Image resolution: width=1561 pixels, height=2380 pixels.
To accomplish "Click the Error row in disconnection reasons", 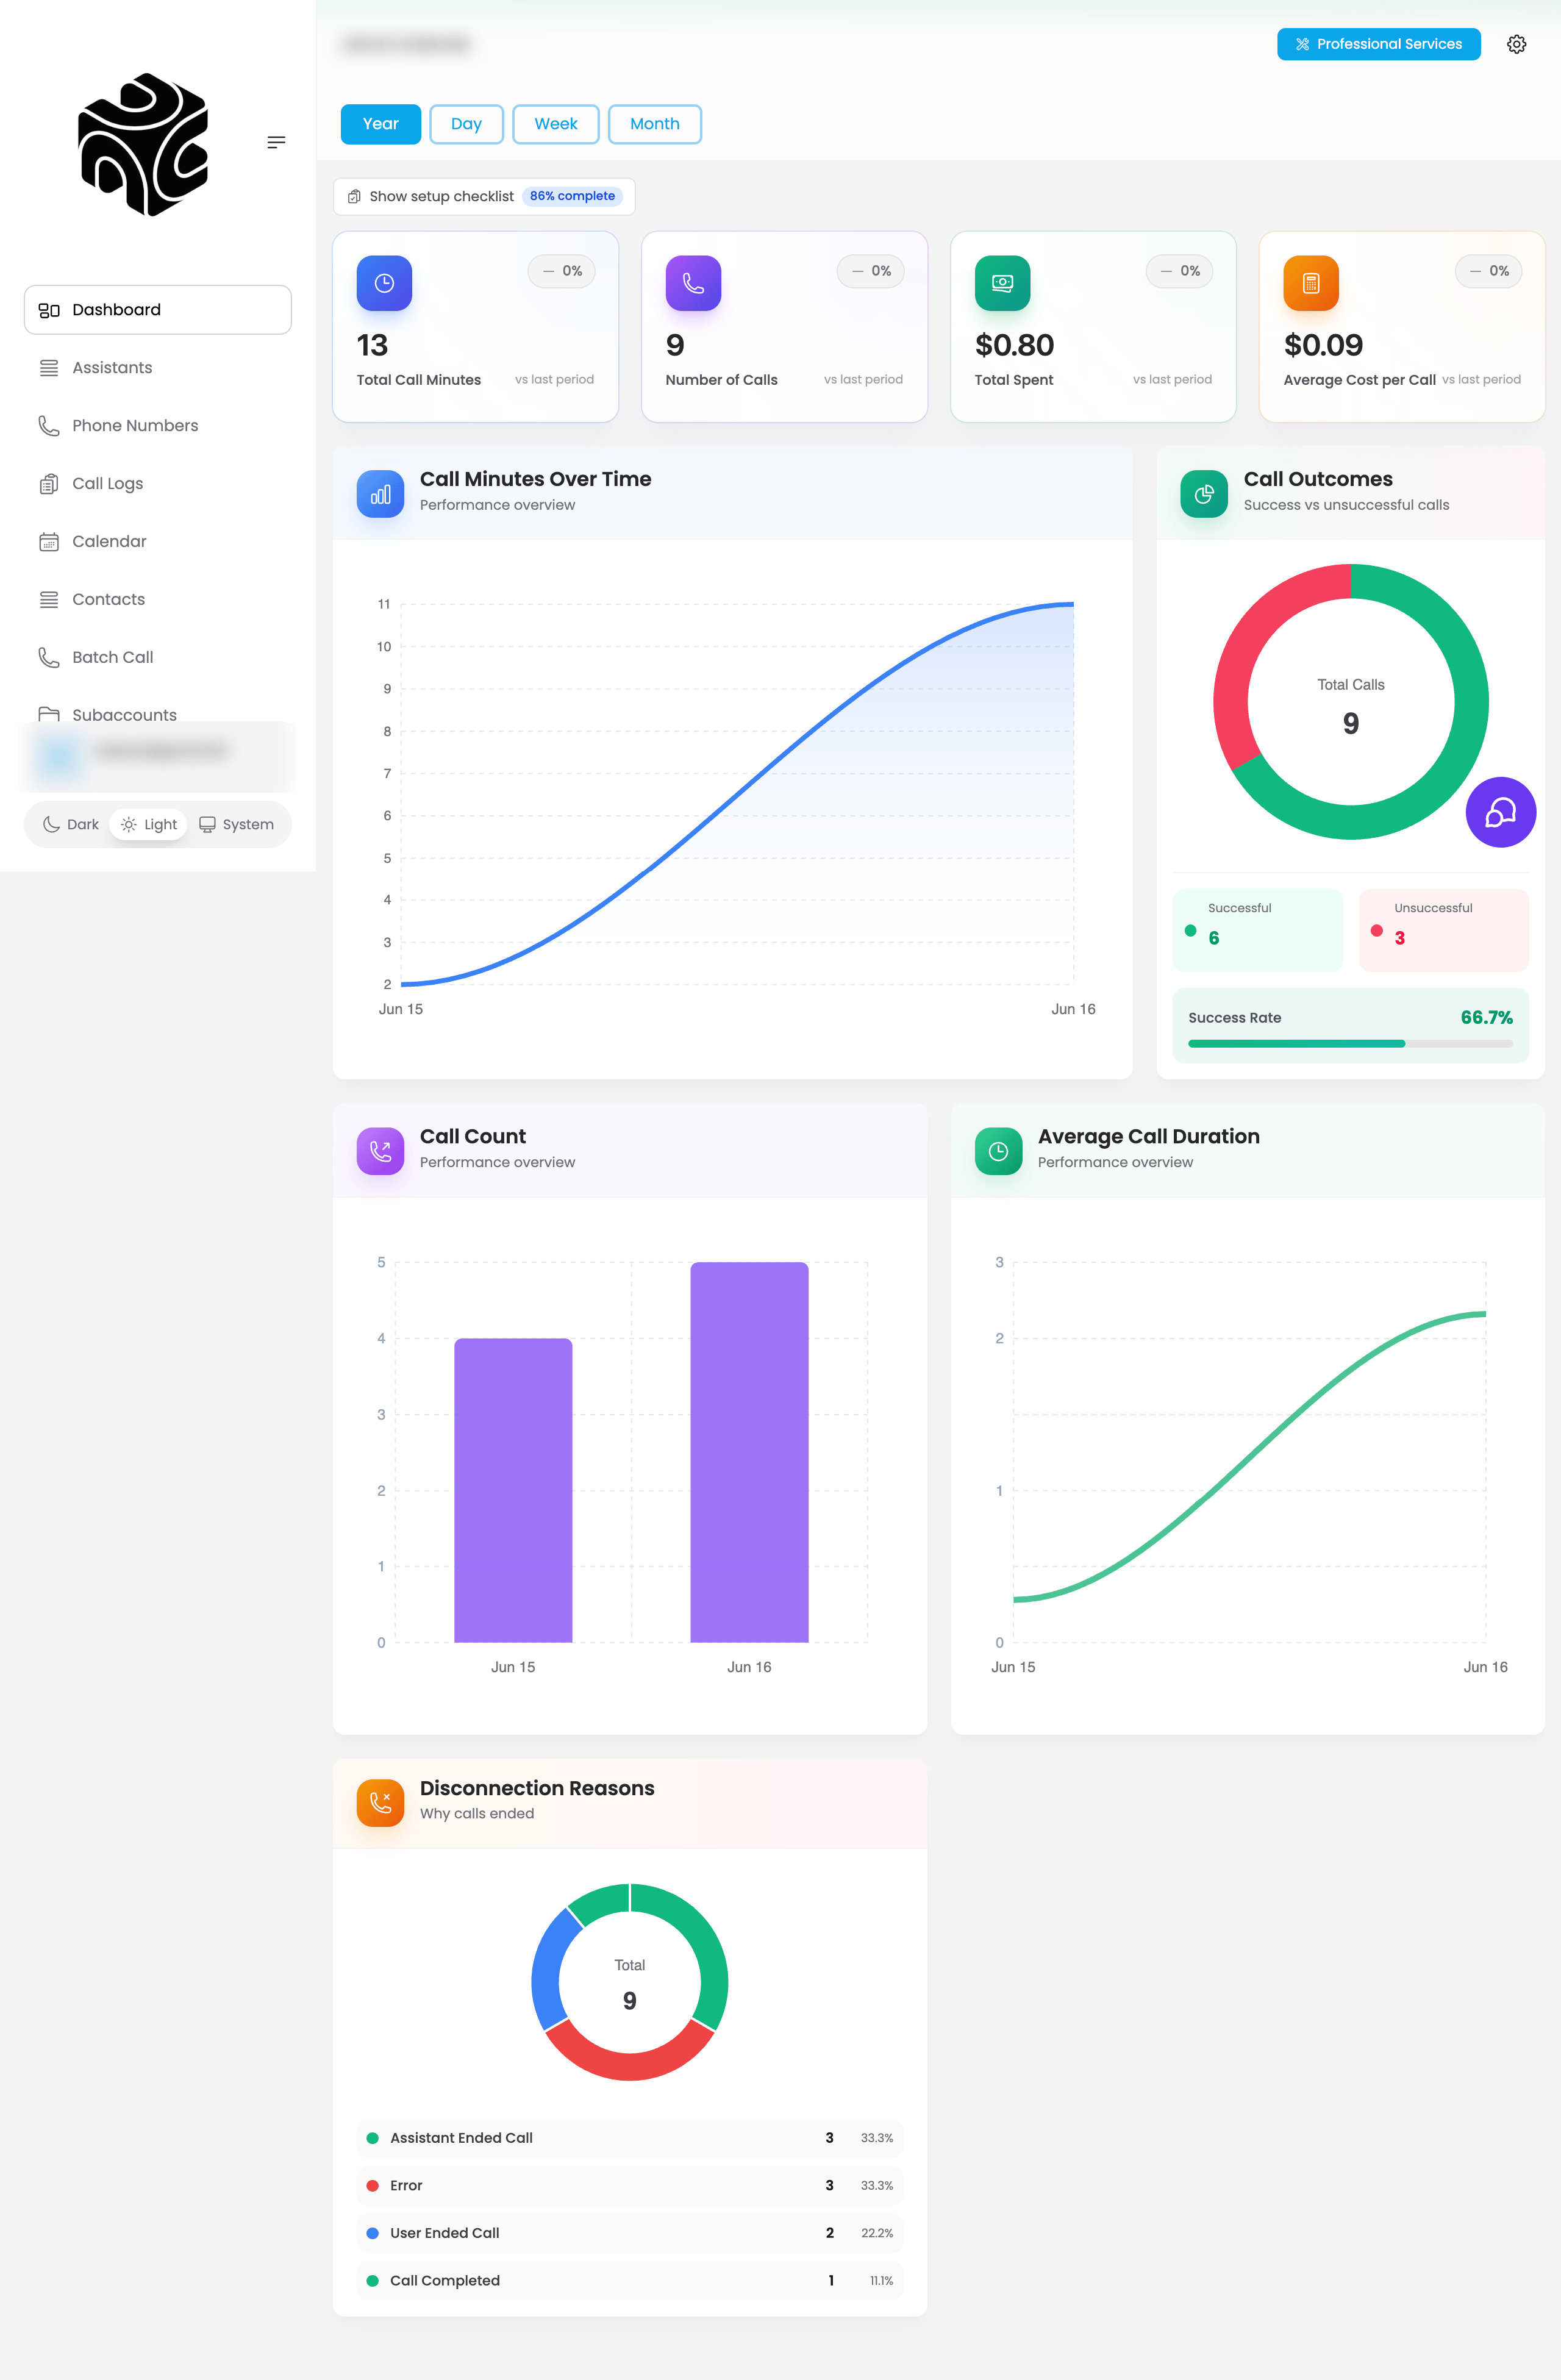I will pyautogui.click(x=630, y=2186).
